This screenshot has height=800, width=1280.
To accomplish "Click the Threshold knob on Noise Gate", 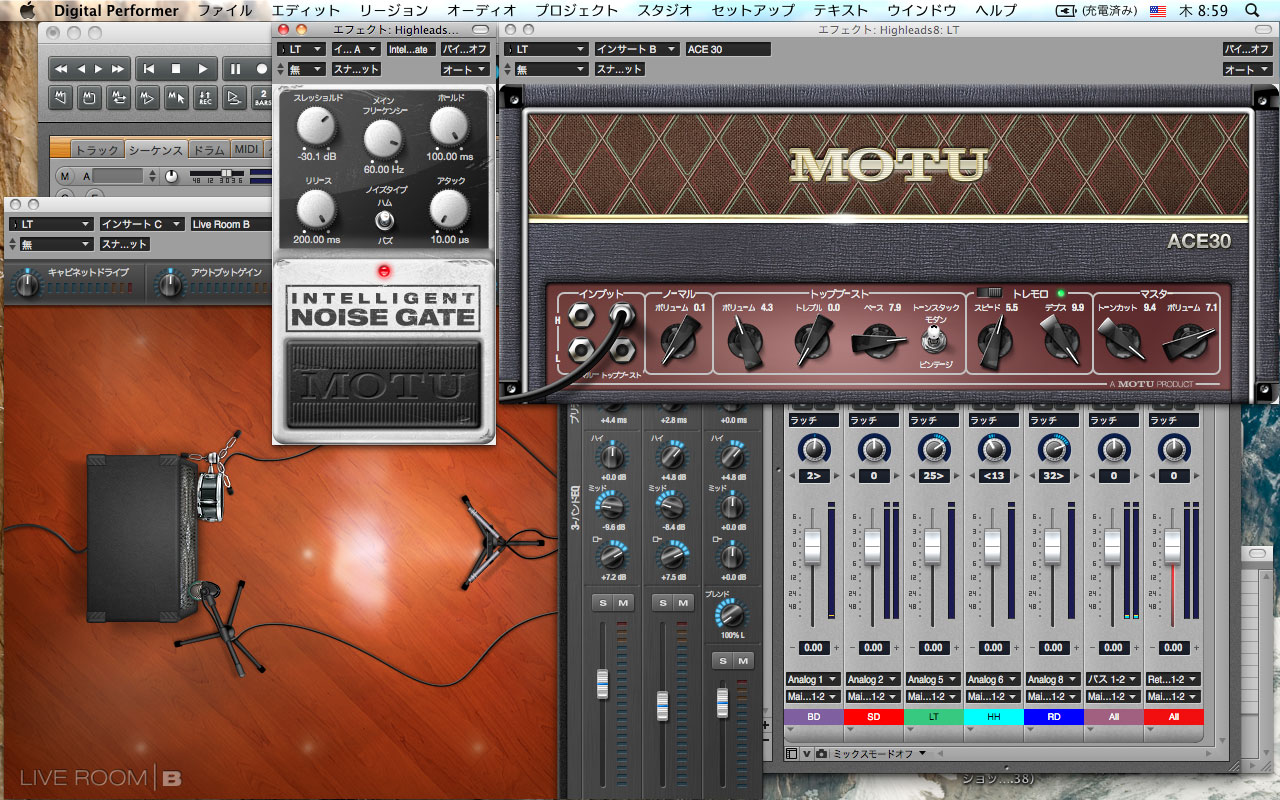I will 316,127.
